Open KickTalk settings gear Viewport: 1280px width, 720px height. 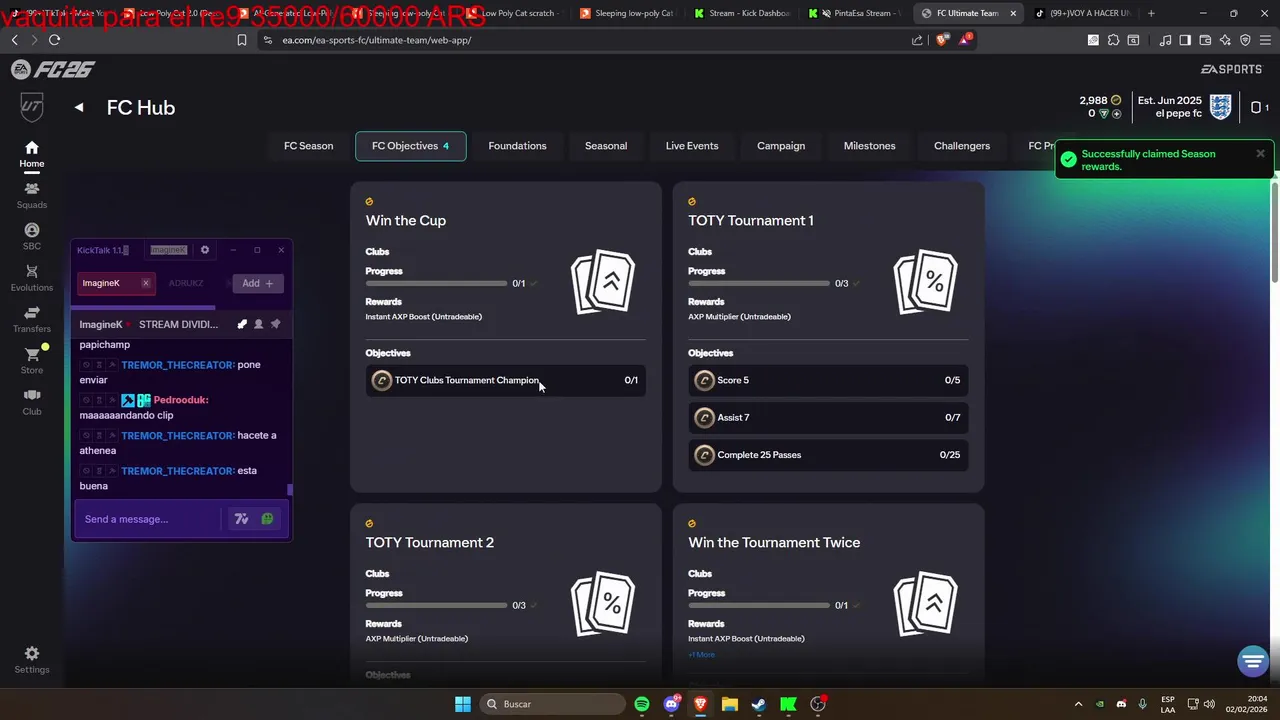click(x=205, y=250)
